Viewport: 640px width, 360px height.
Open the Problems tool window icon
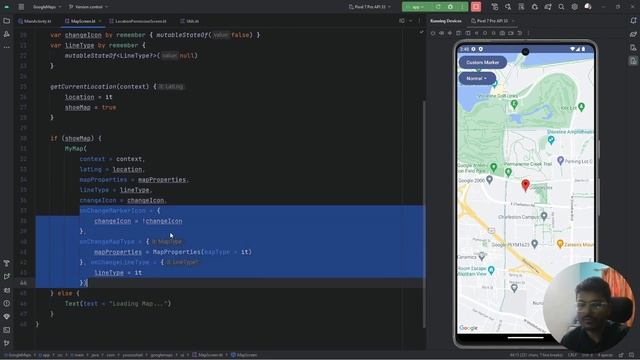click(x=7, y=303)
